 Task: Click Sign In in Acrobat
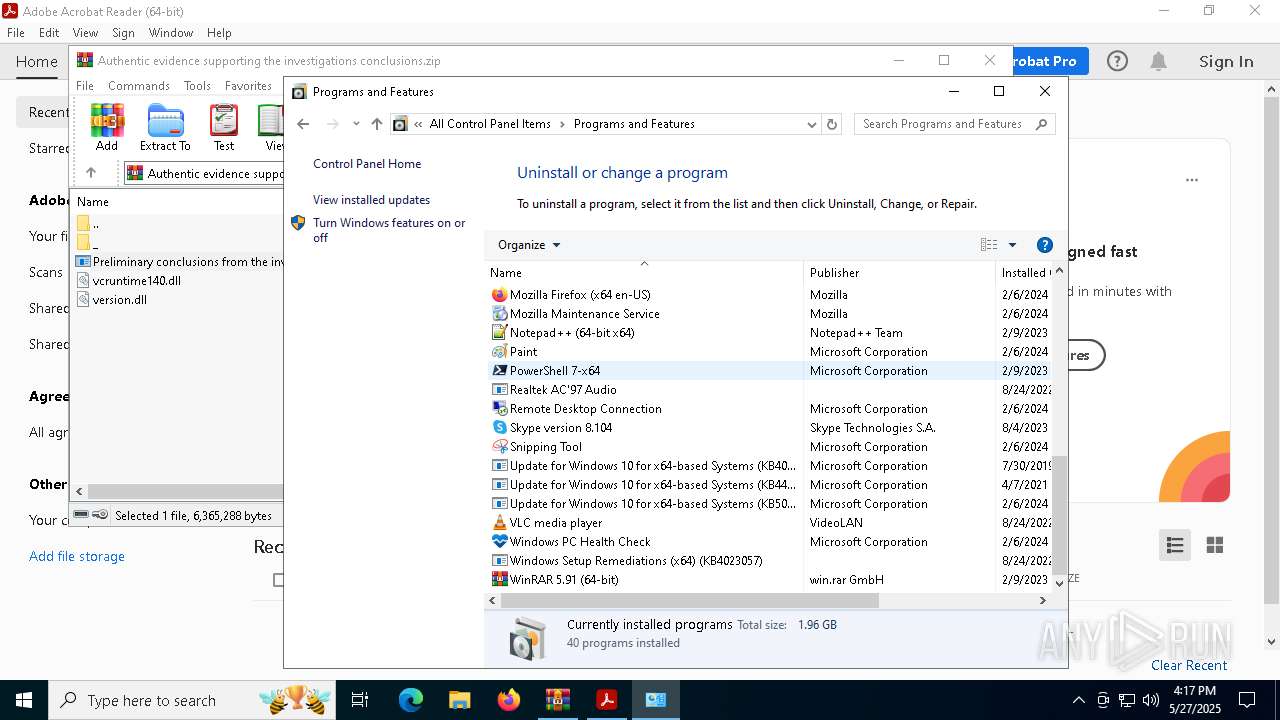pyautogui.click(x=1226, y=61)
